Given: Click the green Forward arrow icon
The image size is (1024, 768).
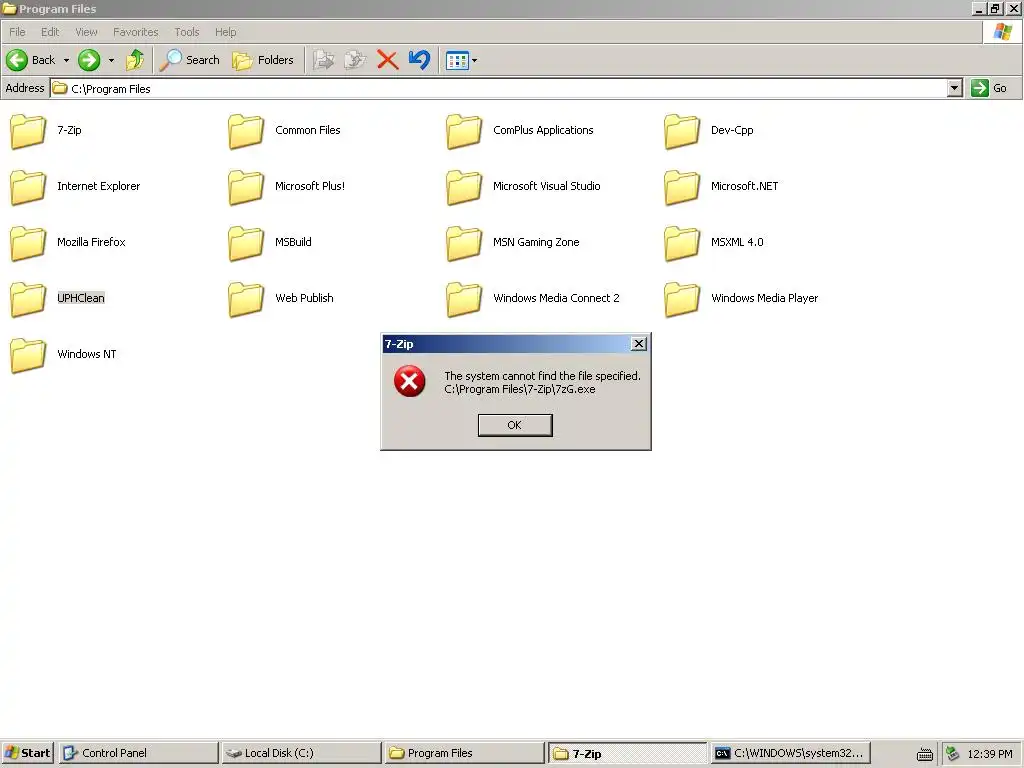Looking at the screenshot, I should [89, 60].
